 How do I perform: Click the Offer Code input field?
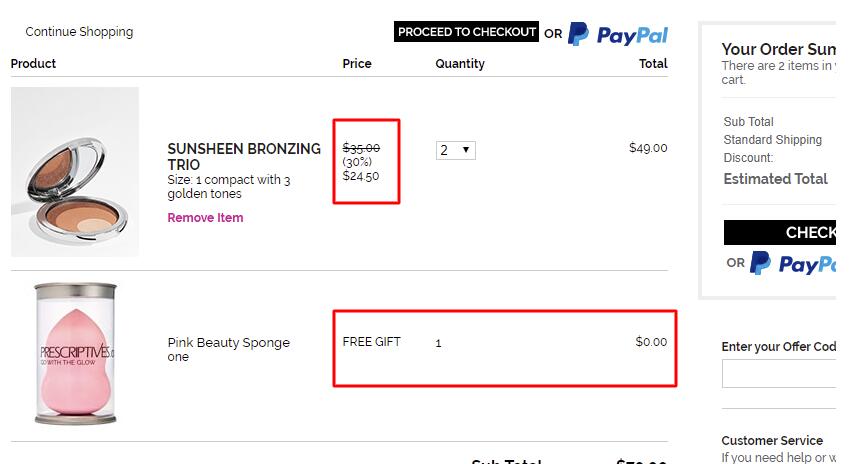(779, 374)
